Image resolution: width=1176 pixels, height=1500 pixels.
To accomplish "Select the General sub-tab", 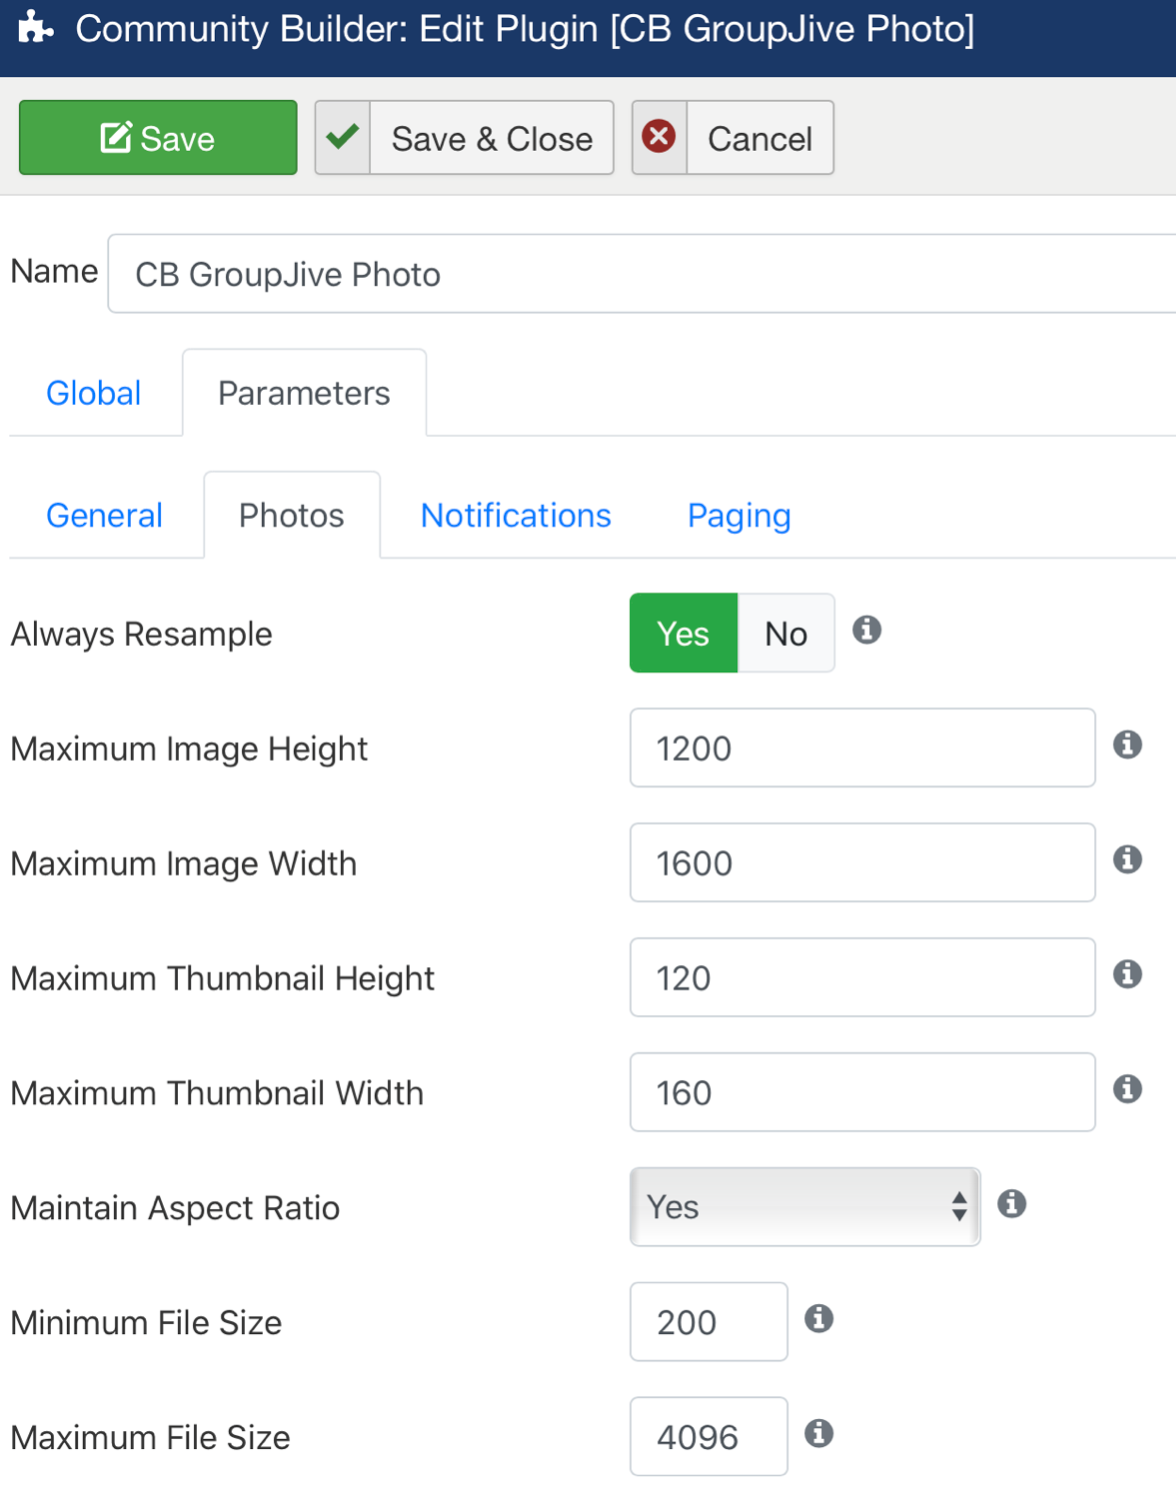I will pyautogui.click(x=104, y=515).
